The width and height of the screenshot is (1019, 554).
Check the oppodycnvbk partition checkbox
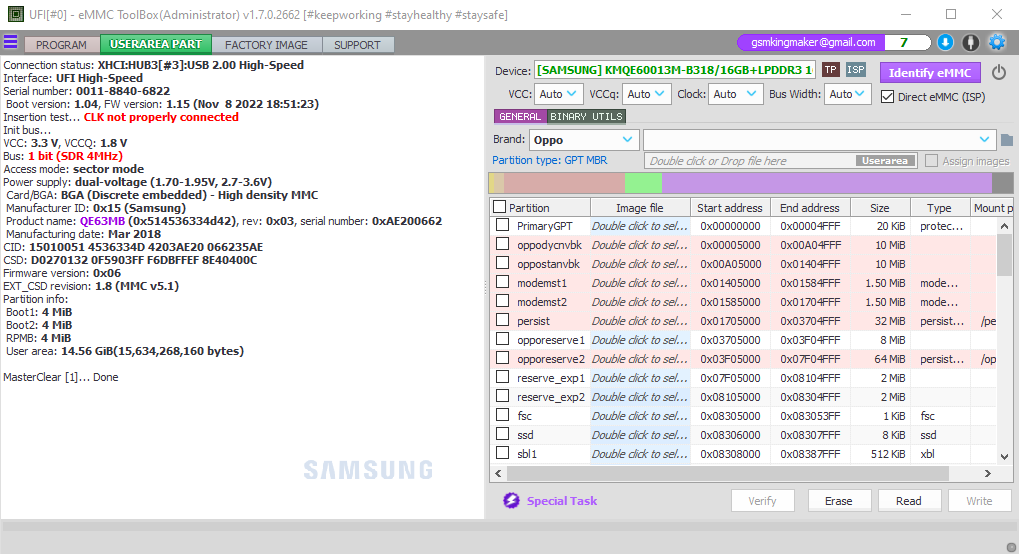502,244
